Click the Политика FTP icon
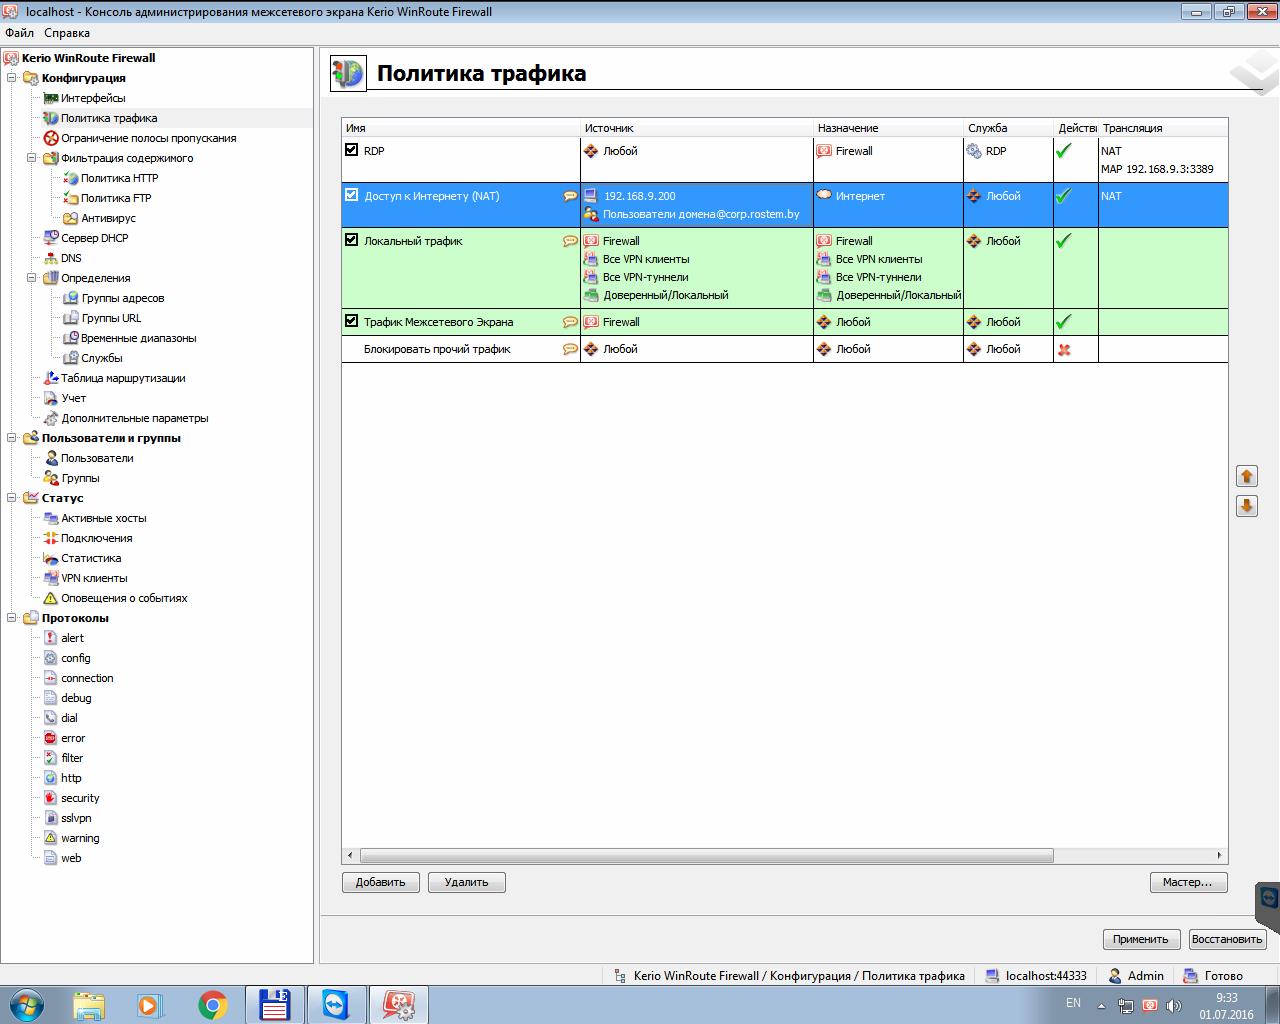 (x=70, y=198)
